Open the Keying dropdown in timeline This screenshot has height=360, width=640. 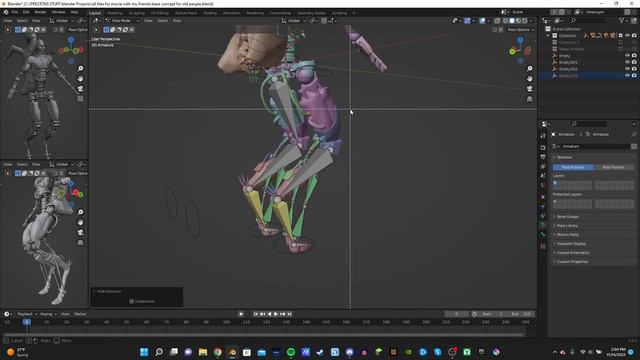(x=48, y=314)
